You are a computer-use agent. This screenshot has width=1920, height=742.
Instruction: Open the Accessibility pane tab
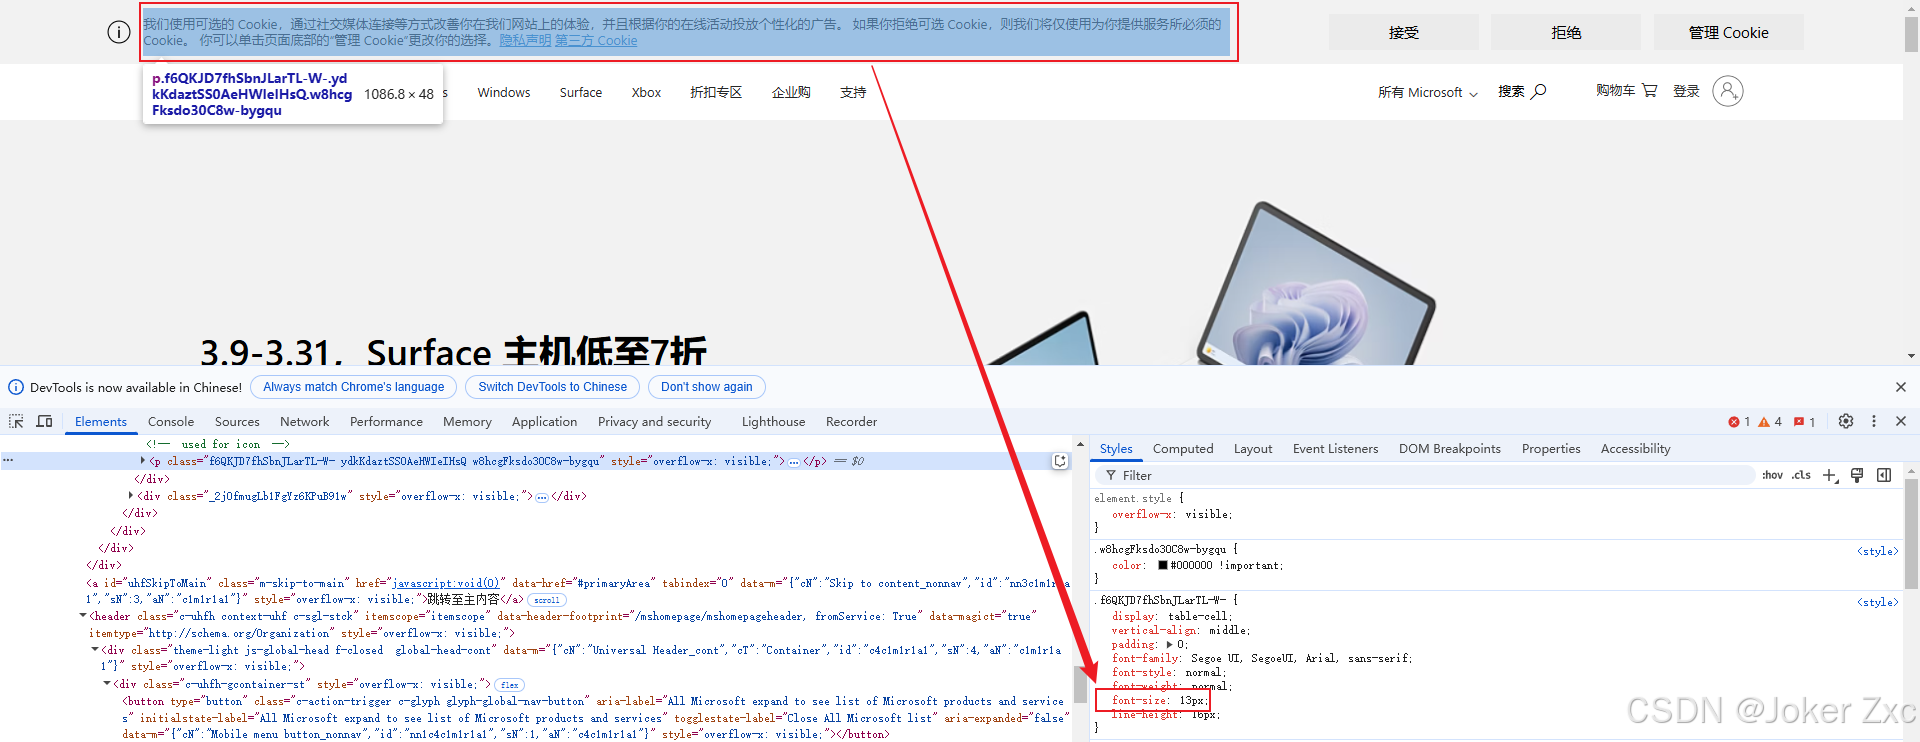1635,449
